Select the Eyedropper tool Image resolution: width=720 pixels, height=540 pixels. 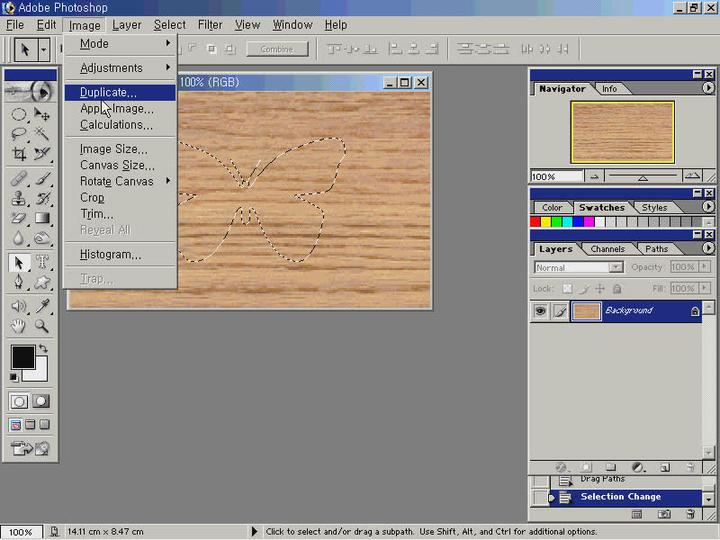pyautogui.click(x=42, y=306)
